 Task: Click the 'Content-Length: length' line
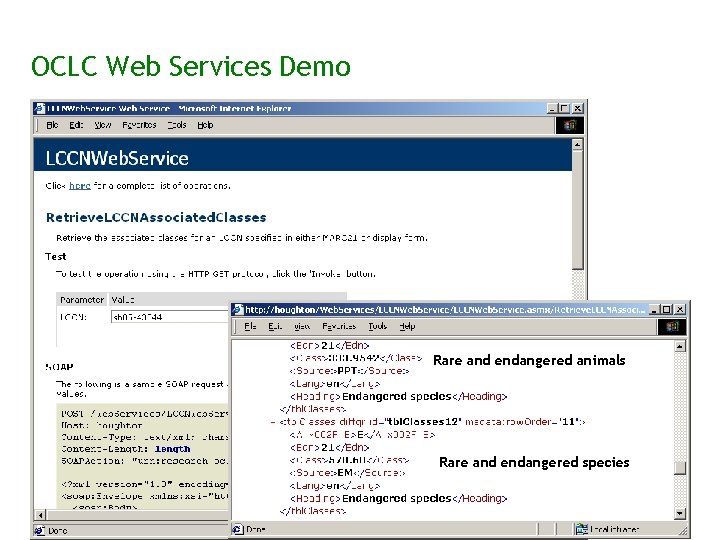coord(126,449)
